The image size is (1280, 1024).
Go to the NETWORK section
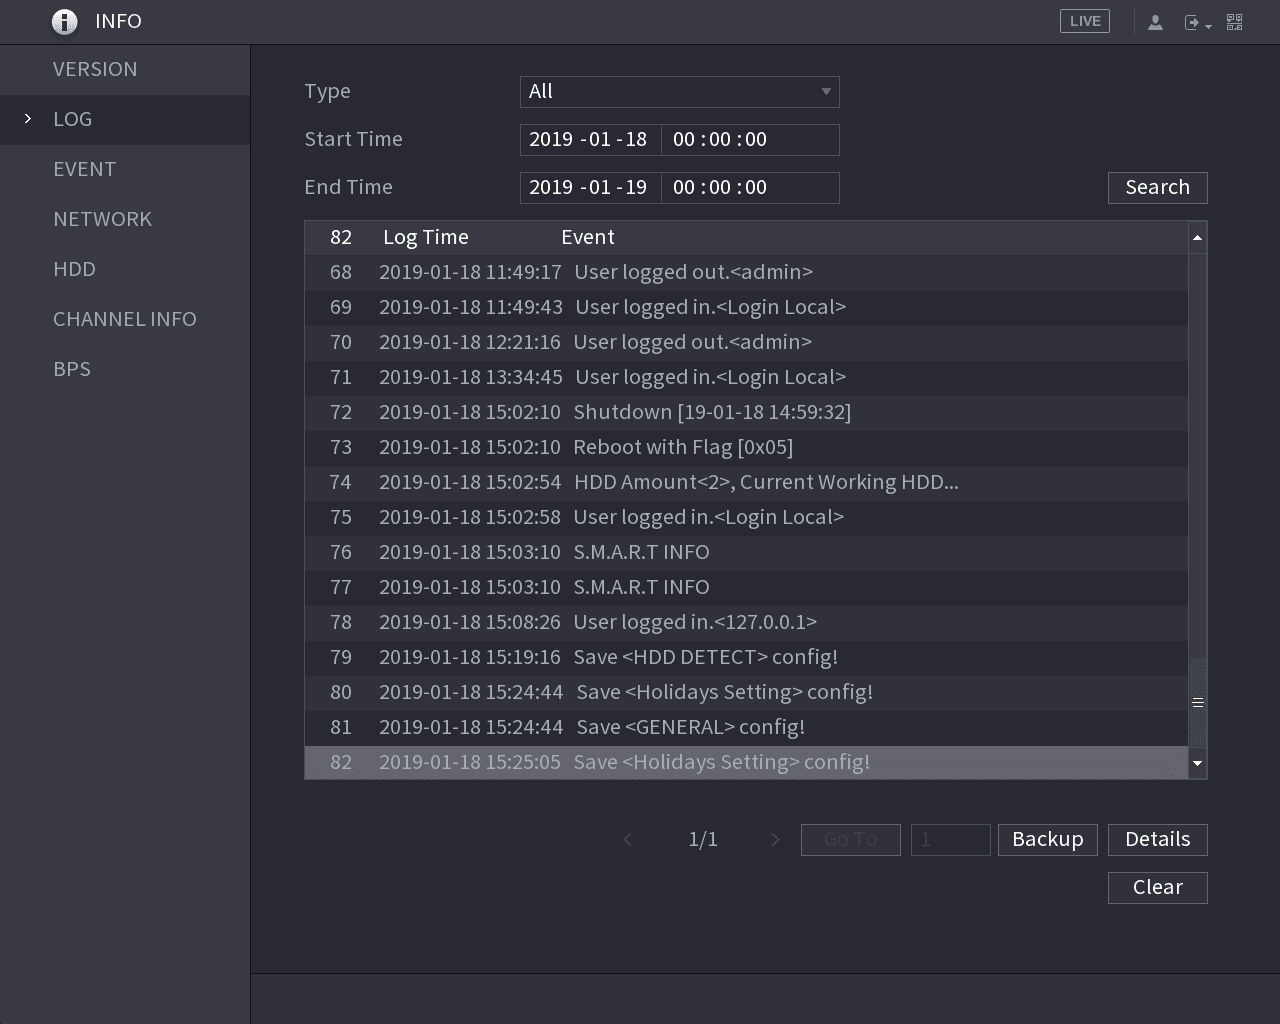click(x=125, y=219)
